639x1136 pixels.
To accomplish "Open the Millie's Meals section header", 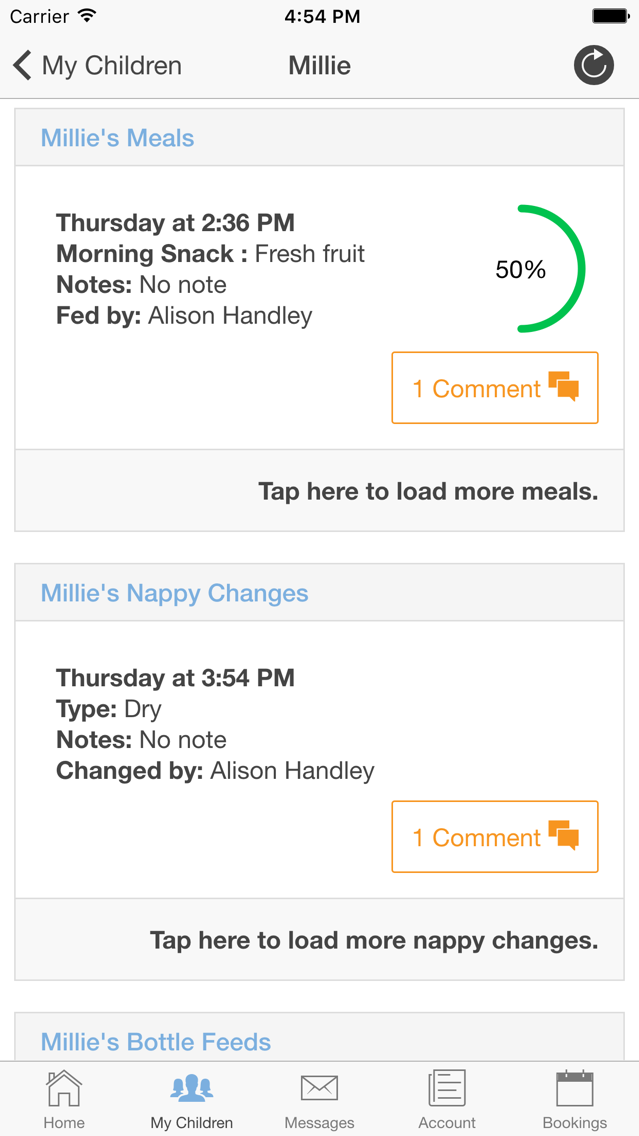I will (320, 138).
